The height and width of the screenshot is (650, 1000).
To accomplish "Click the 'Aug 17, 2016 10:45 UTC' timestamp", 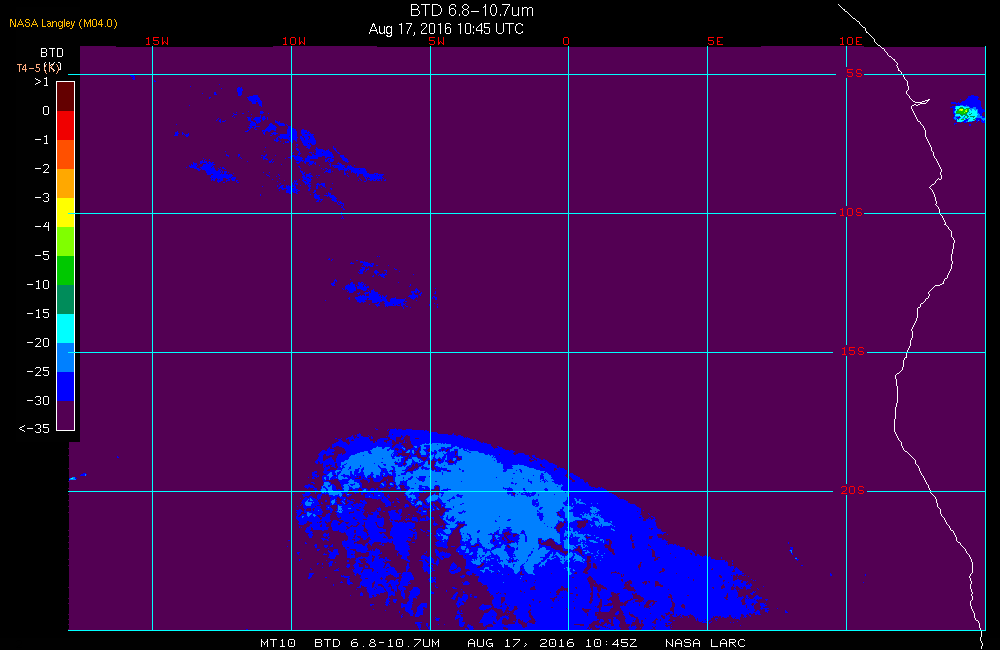I will [446, 29].
